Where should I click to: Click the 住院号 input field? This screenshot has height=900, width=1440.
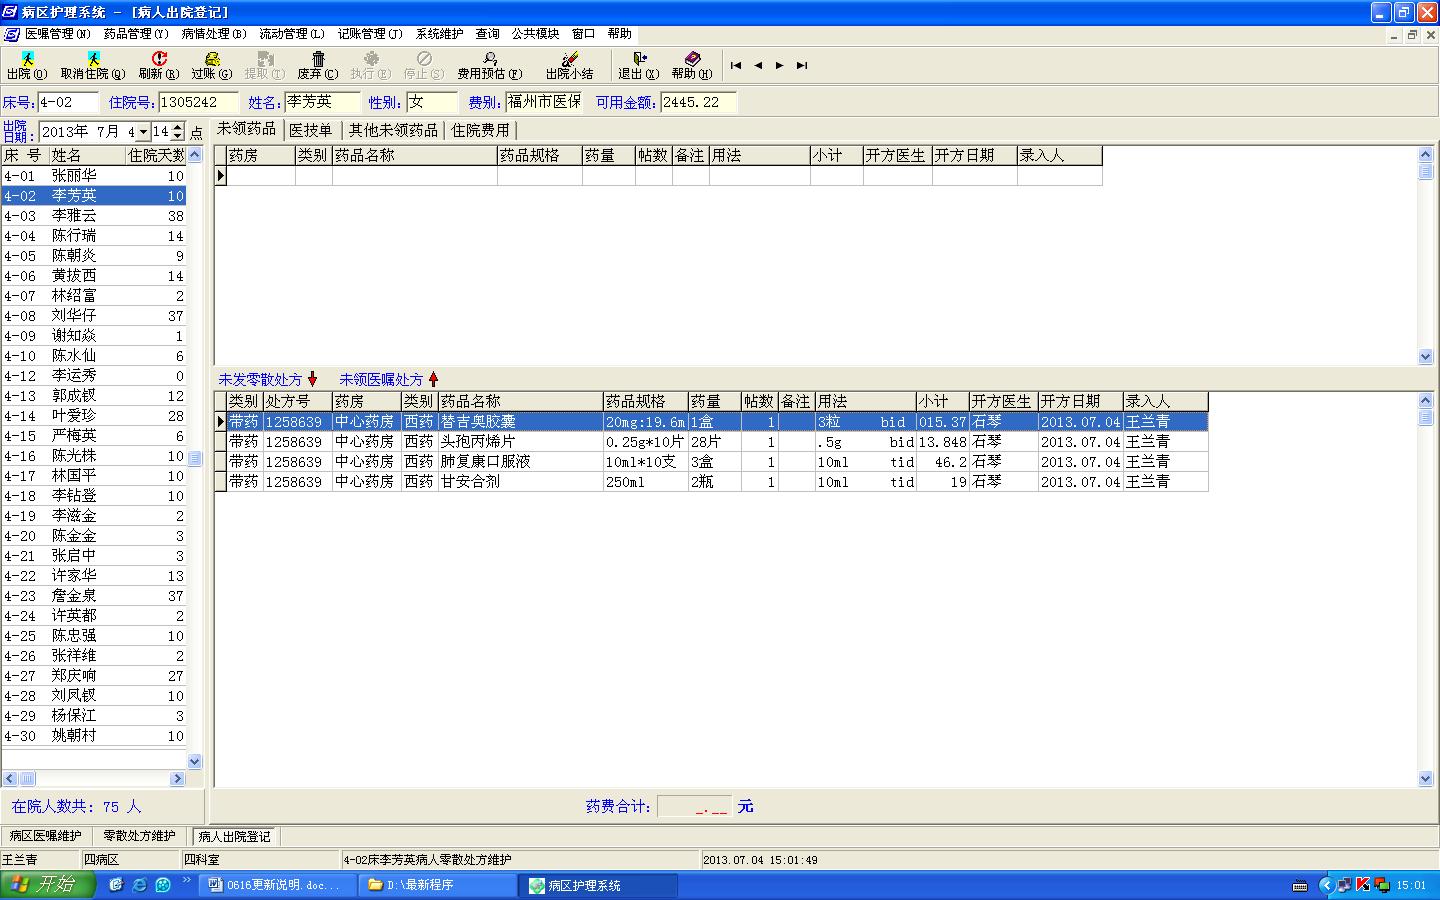point(198,102)
